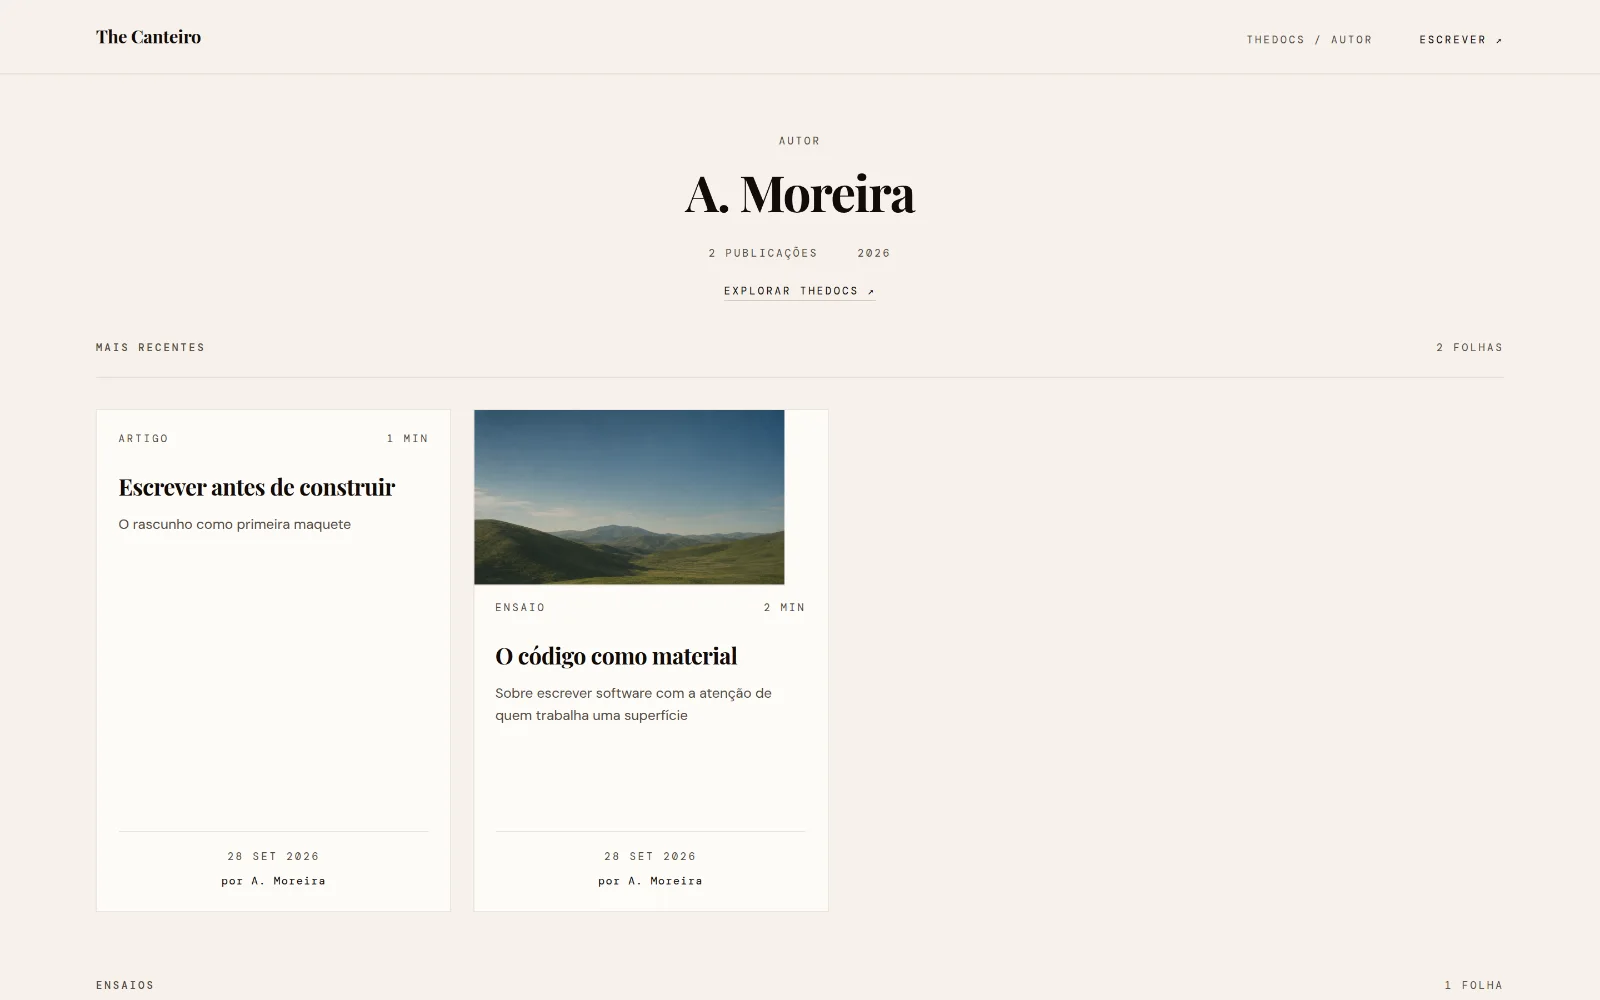Click the ENSAIO category tag
The width and height of the screenshot is (1600, 1000).
pos(520,607)
